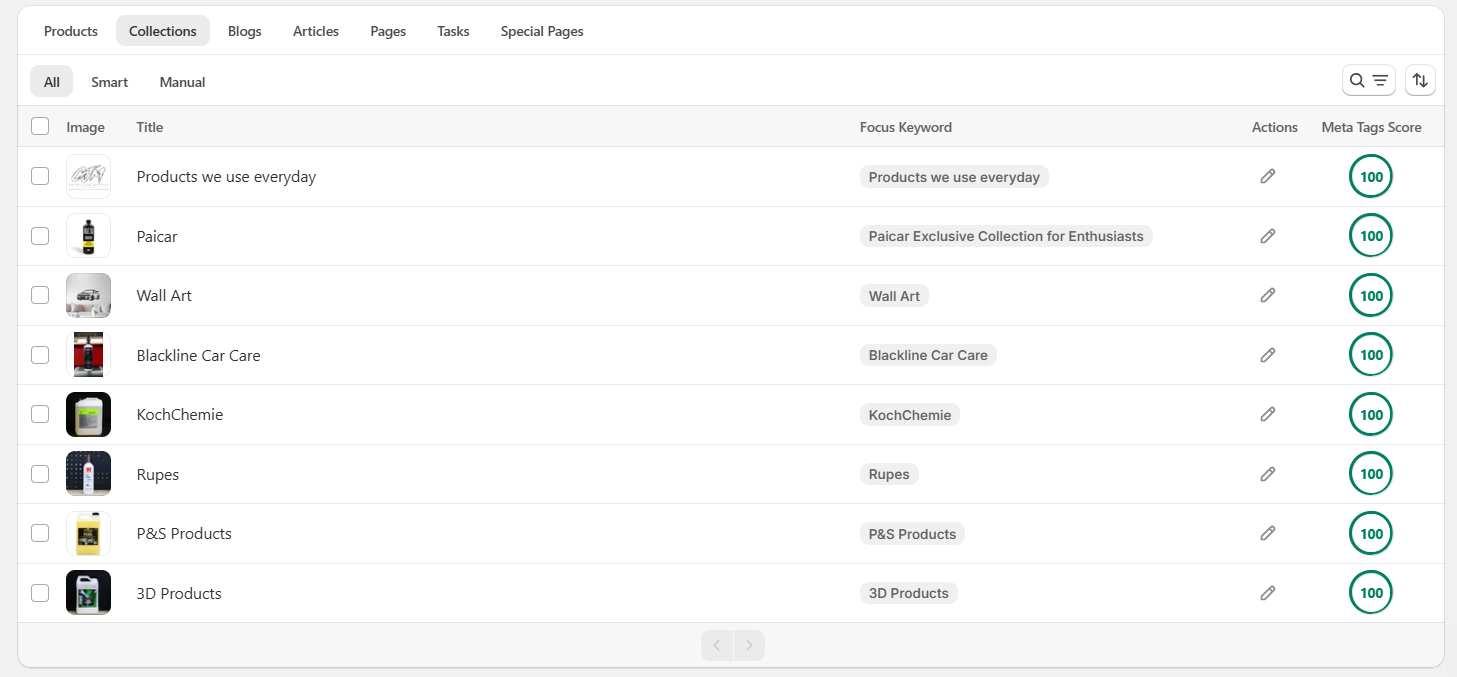Open the editor pencil for Blackline Car Care
The height and width of the screenshot is (677, 1457).
(x=1268, y=355)
